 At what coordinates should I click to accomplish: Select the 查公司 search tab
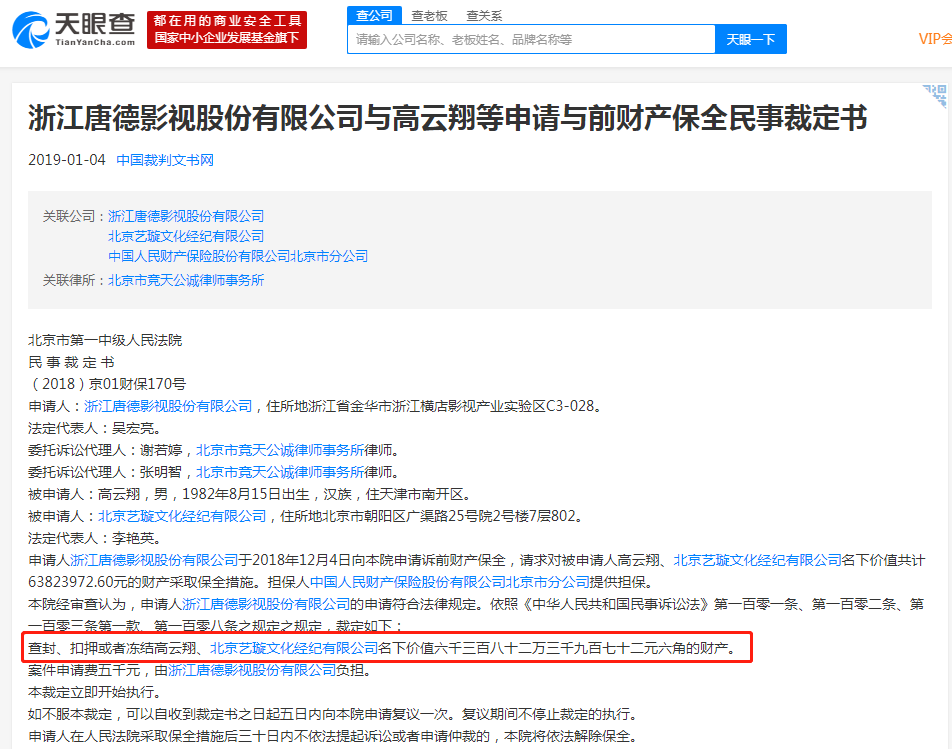(374, 15)
